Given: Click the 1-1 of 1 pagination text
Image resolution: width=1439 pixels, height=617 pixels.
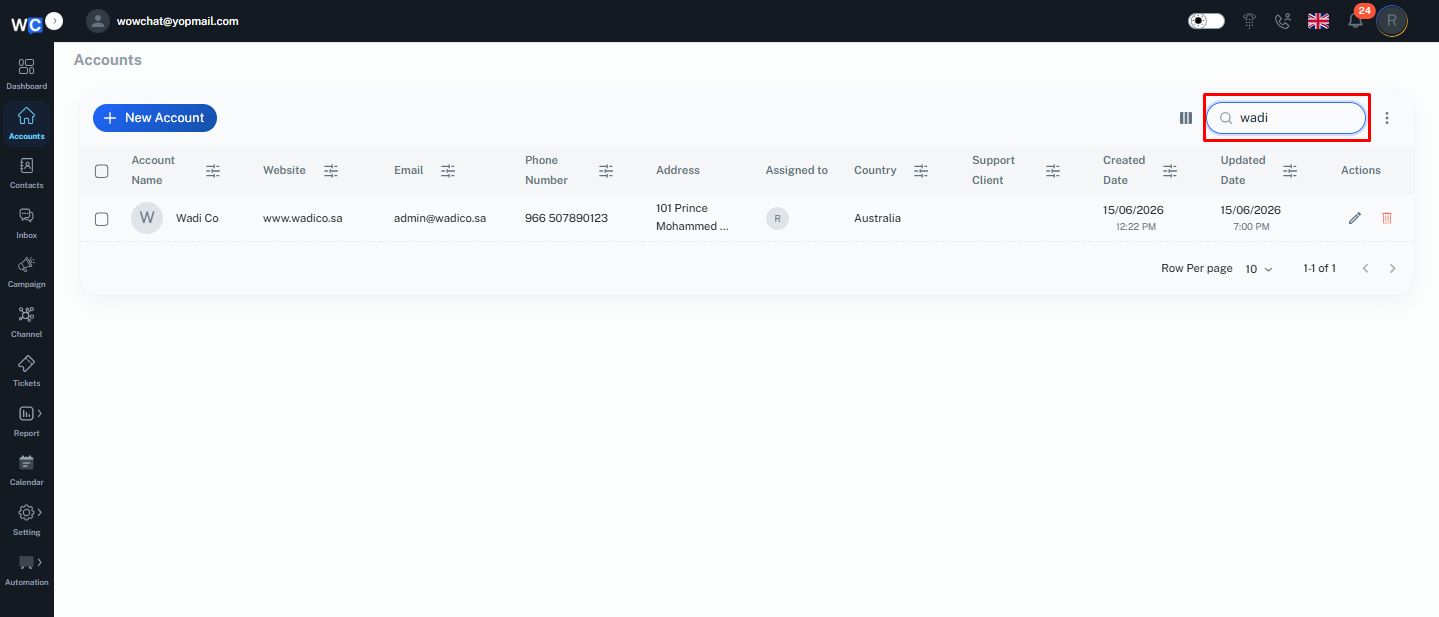Looking at the screenshot, I should point(1319,269).
